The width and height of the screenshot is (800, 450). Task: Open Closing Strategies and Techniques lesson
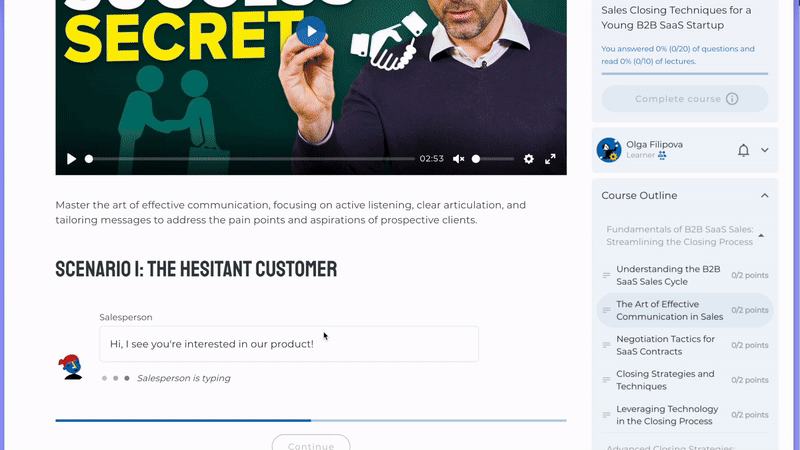(685, 380)
